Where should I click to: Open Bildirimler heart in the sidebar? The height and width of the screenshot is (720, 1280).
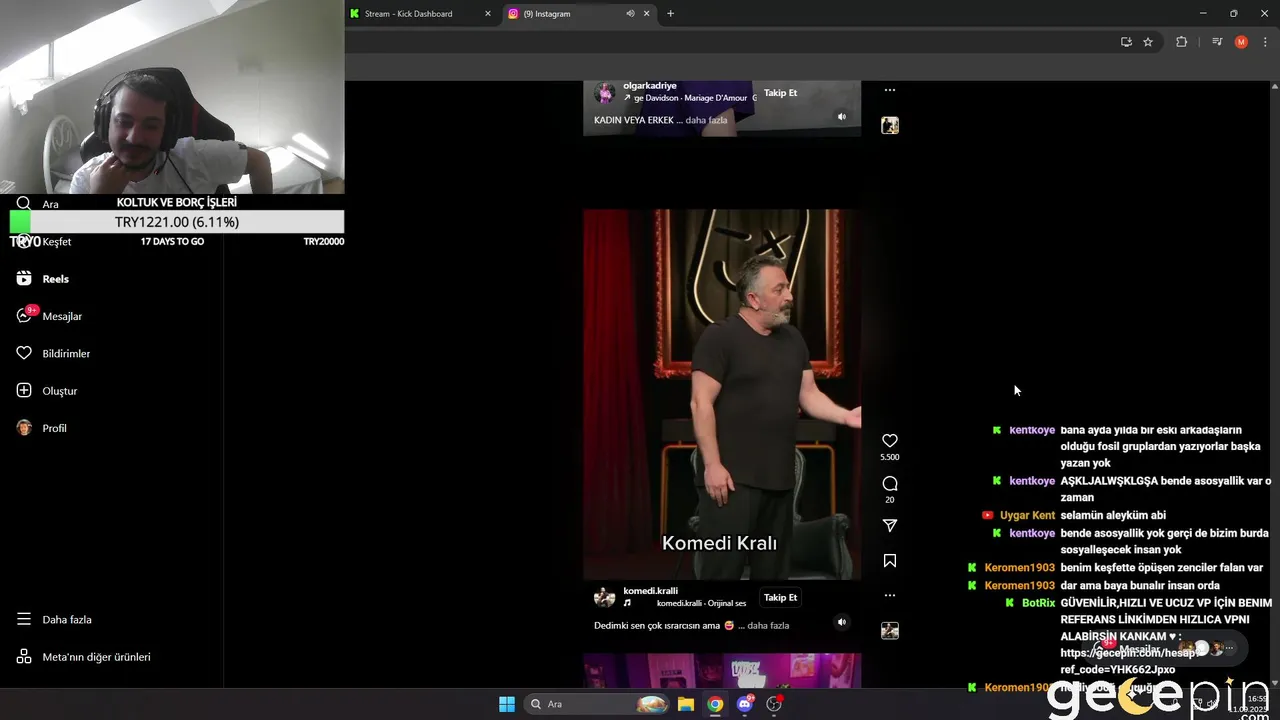(x=53, y=353)
